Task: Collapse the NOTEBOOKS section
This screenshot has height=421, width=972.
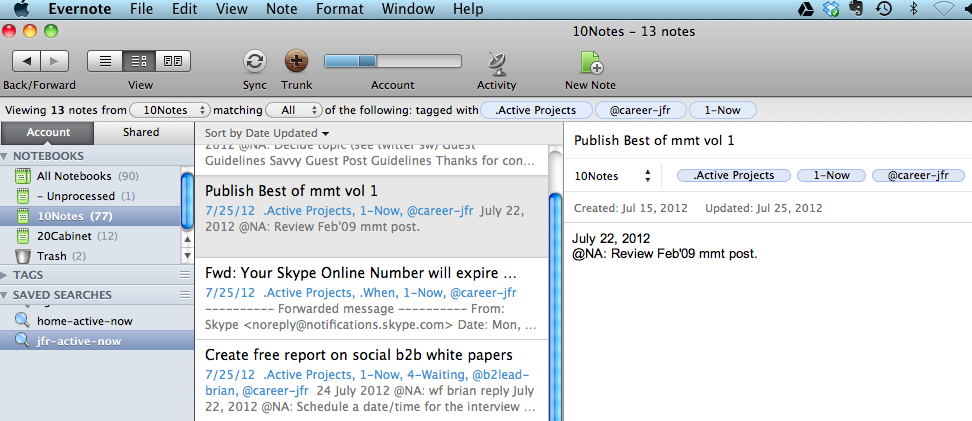Action: pos(5,156)
